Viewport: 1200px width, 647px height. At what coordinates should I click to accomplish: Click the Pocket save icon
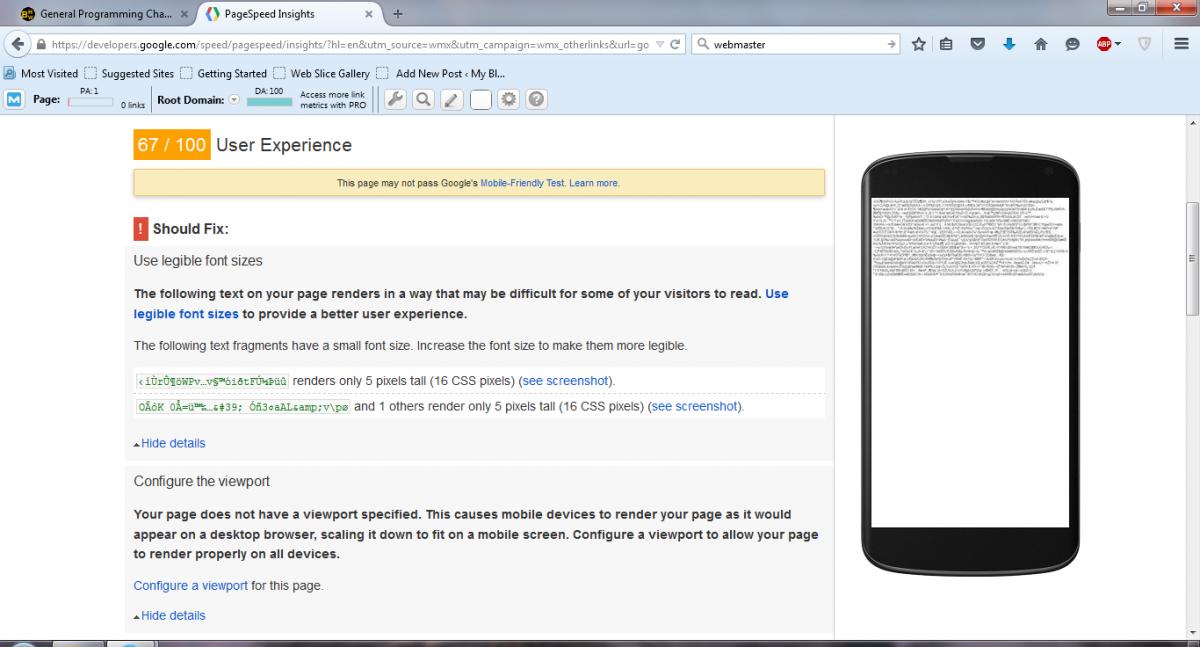[978, 45]
